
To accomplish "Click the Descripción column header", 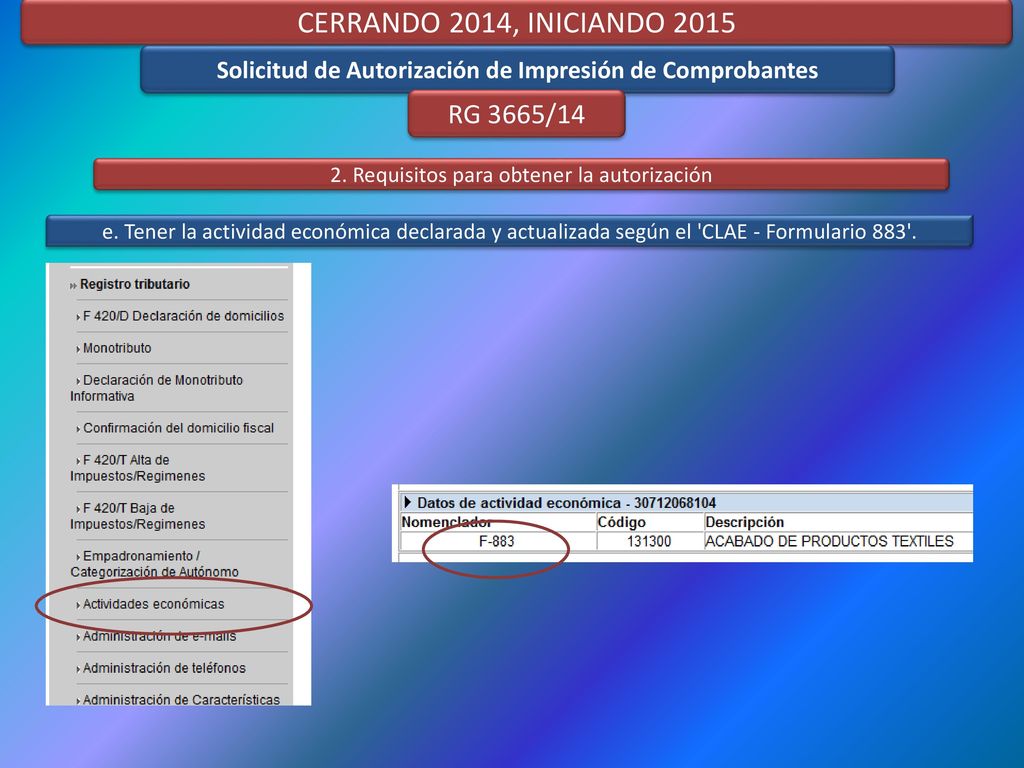I will coord(744,522).
